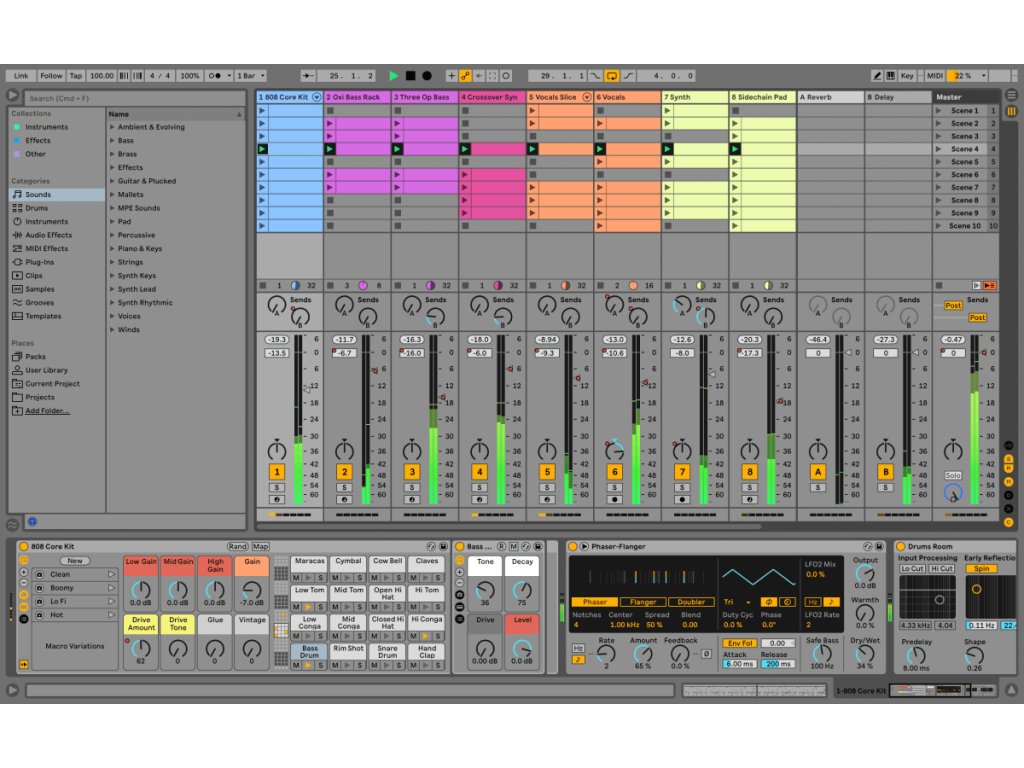Expand the Ambient & Evolving folder

click(x=112, y=127)
